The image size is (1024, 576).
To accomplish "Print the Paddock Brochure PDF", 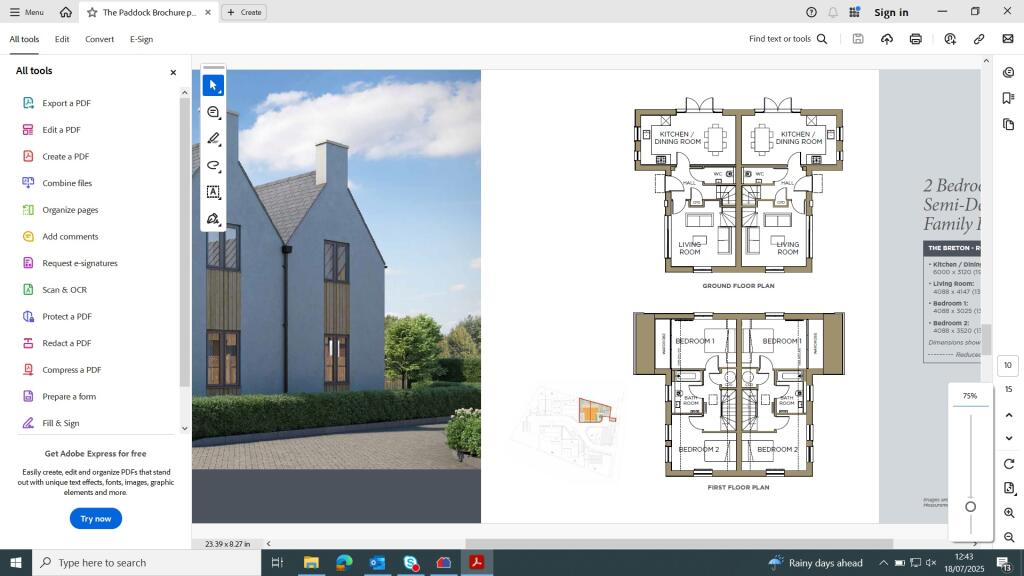I will (x=915, y=39).
